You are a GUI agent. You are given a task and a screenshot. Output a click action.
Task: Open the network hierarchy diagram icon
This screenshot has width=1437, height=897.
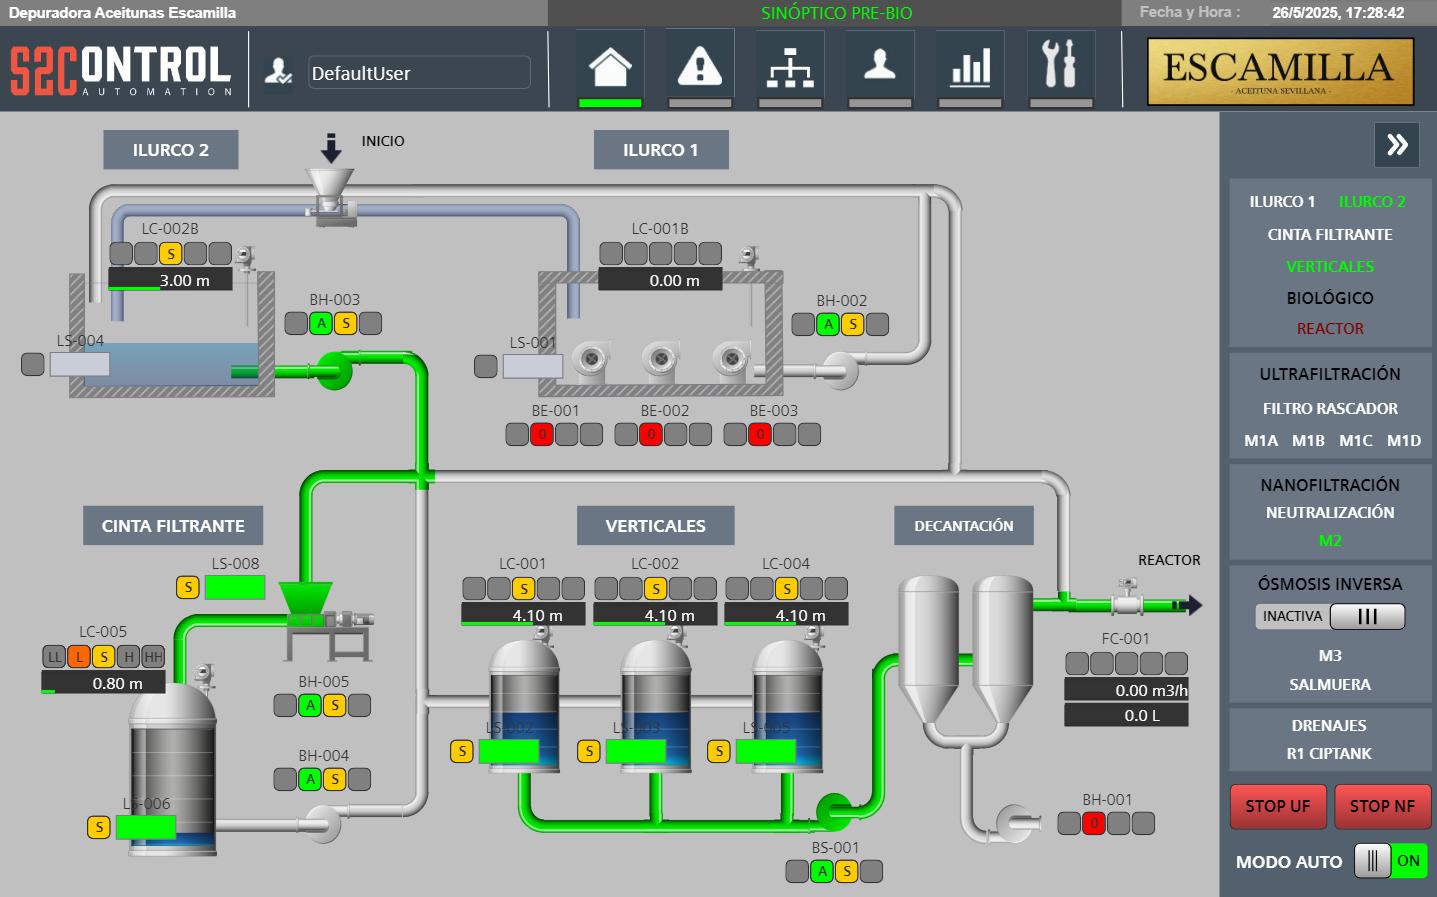pyautogui.click(x=790, y=68)
